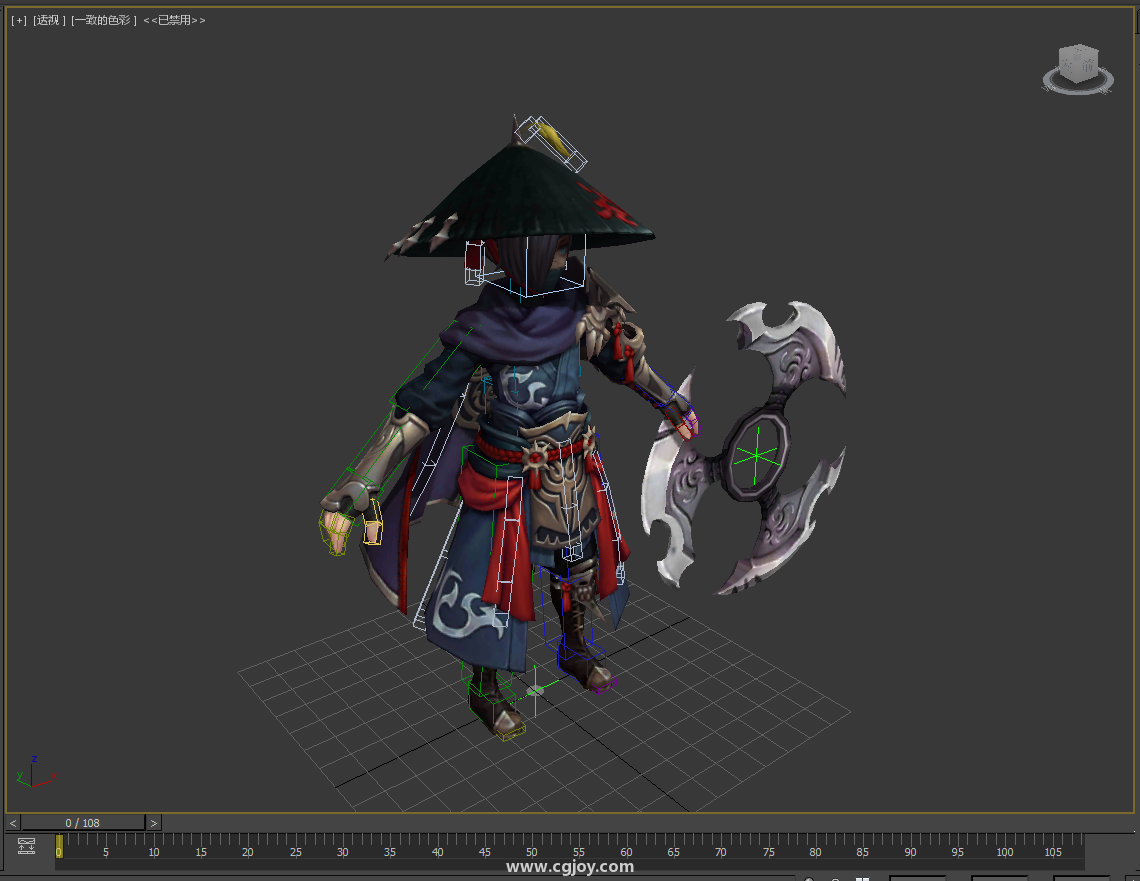Click the 0 / 108 time slider handle
The width and height of the screenshot is (1140, 881).
[83, 823]
